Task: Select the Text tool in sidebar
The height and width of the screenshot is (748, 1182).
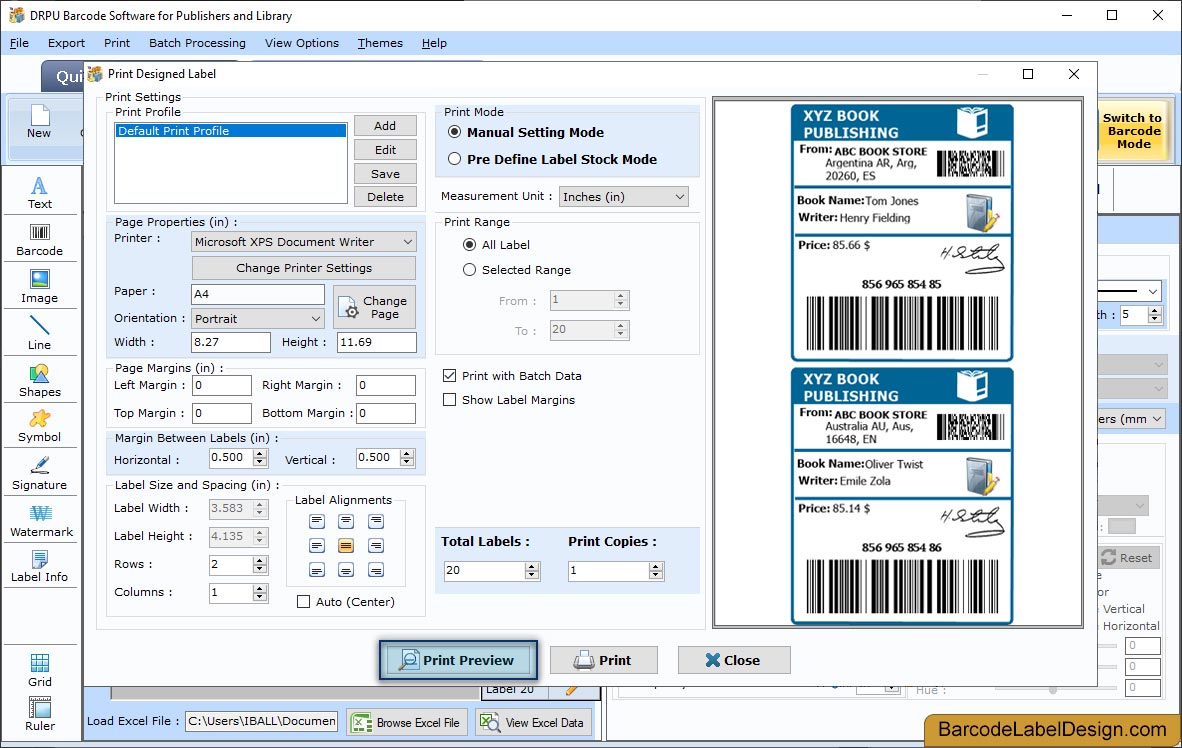Action: pyautogui.click(x=39, y=192)
